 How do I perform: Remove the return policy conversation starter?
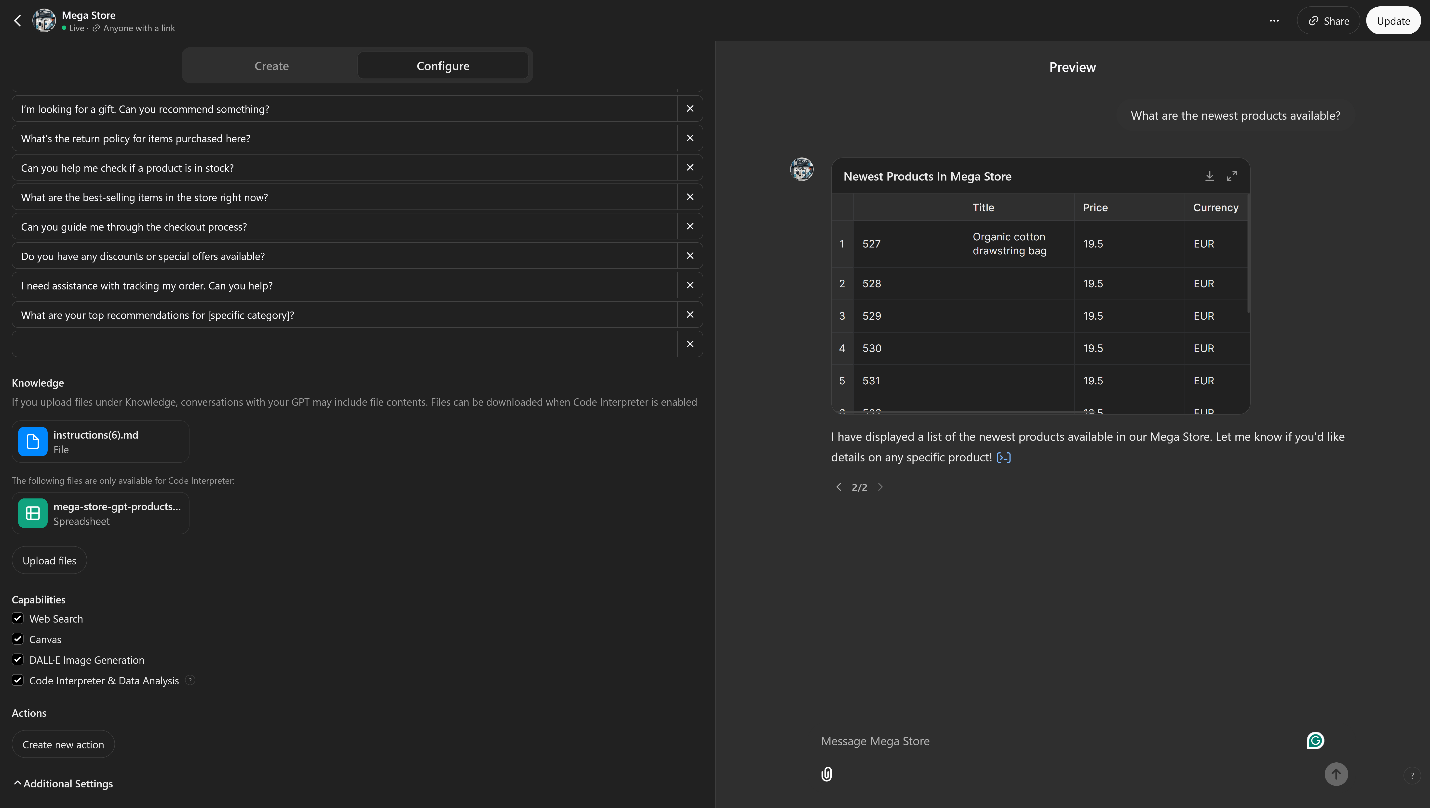(690, 138)
